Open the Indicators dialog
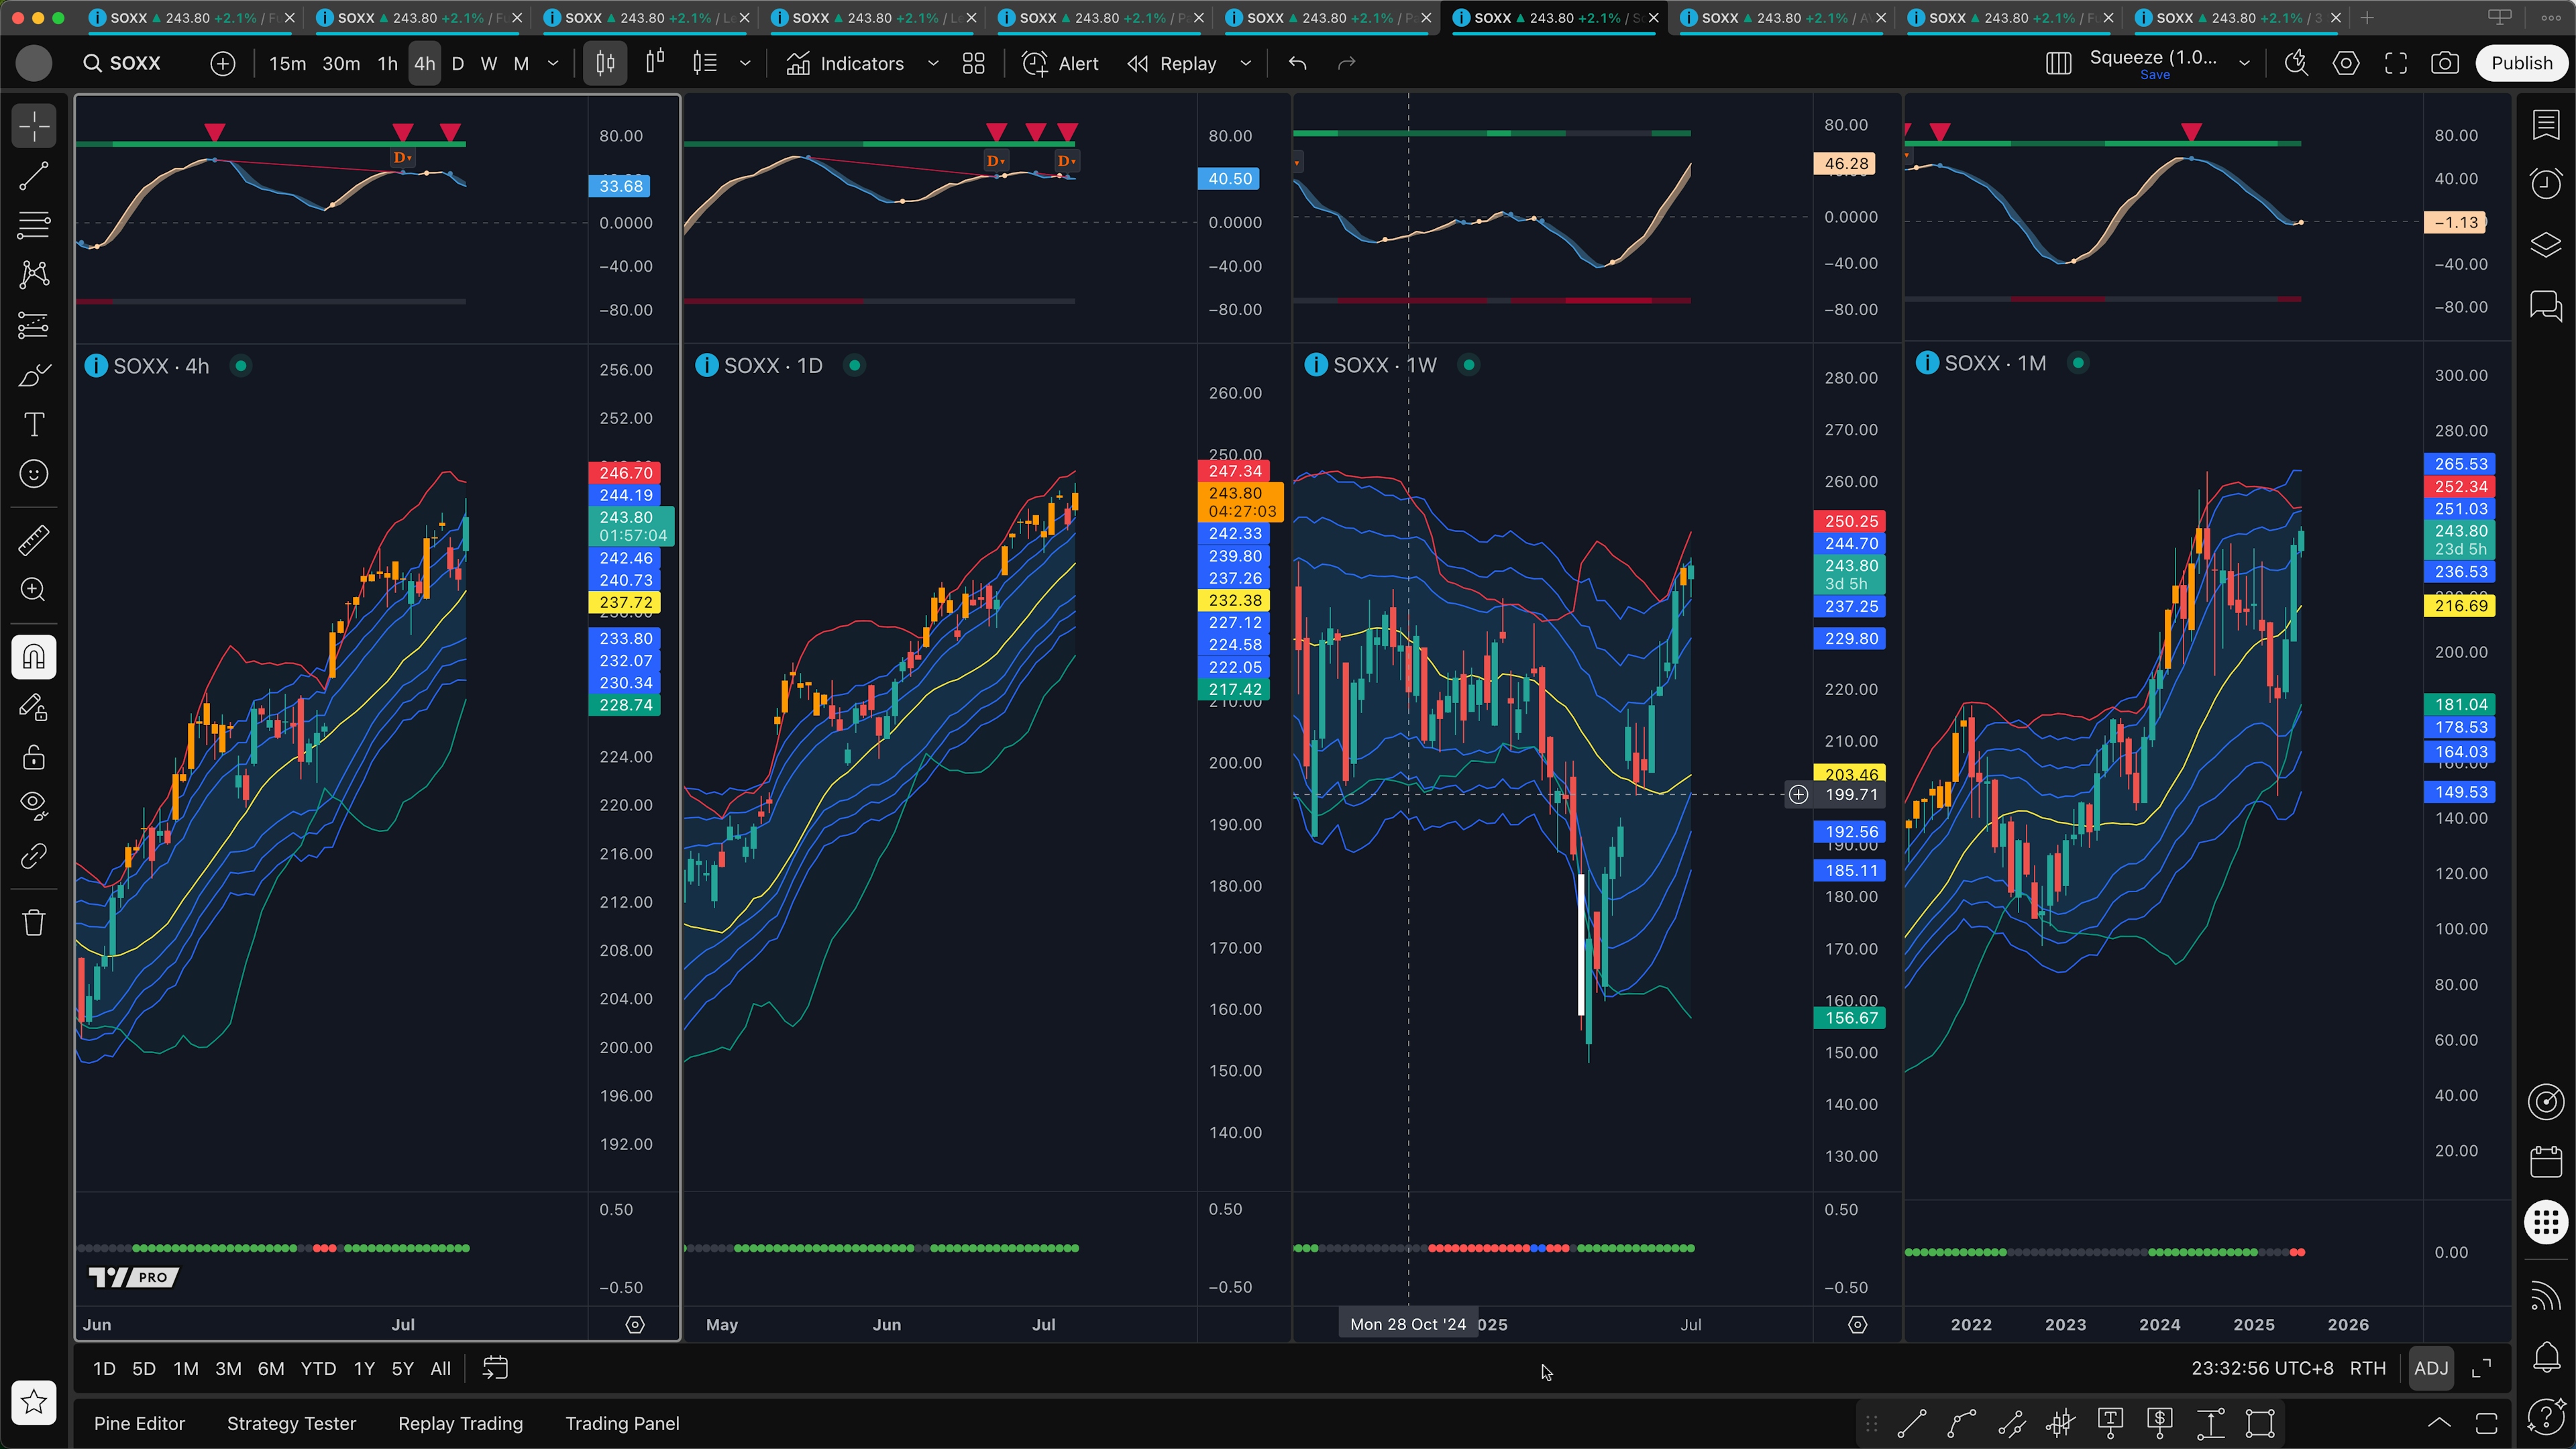This screenshot has width=2576, height=1449. (845, 63)
